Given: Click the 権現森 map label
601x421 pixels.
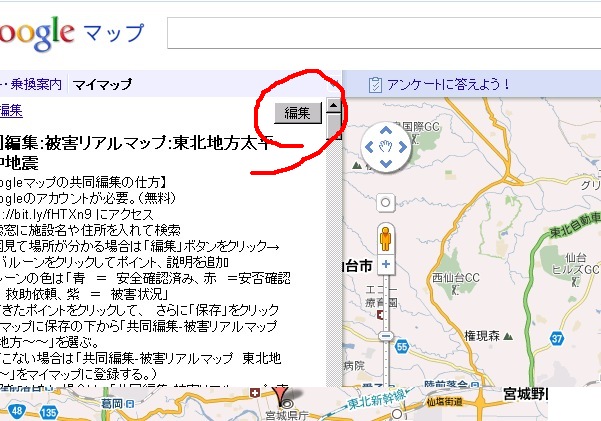Looking at the screenshot, I should pos(482,336).
